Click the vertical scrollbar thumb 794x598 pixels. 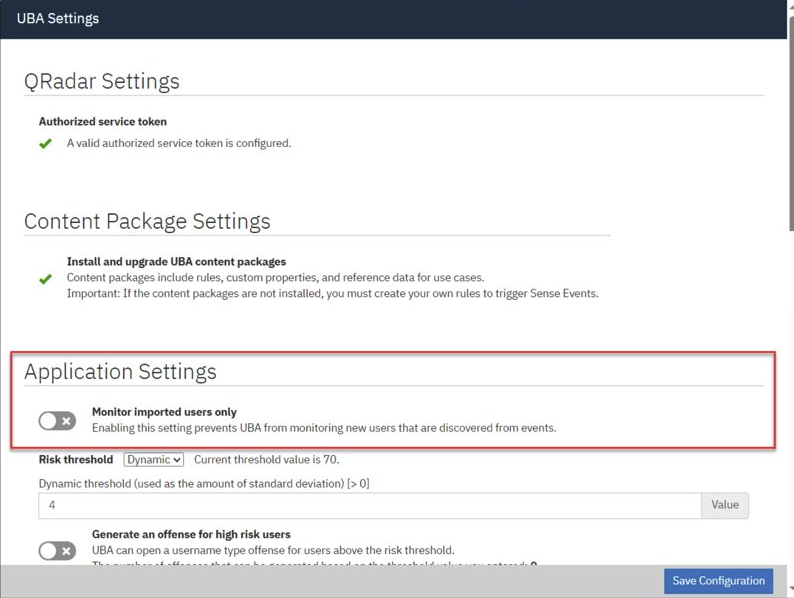point(790,122)
